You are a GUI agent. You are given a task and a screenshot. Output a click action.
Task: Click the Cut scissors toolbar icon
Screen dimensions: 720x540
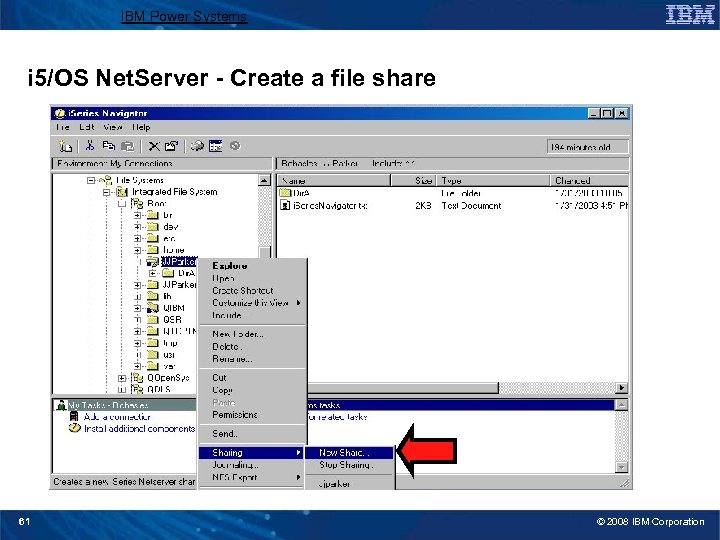tap(90, 146)
